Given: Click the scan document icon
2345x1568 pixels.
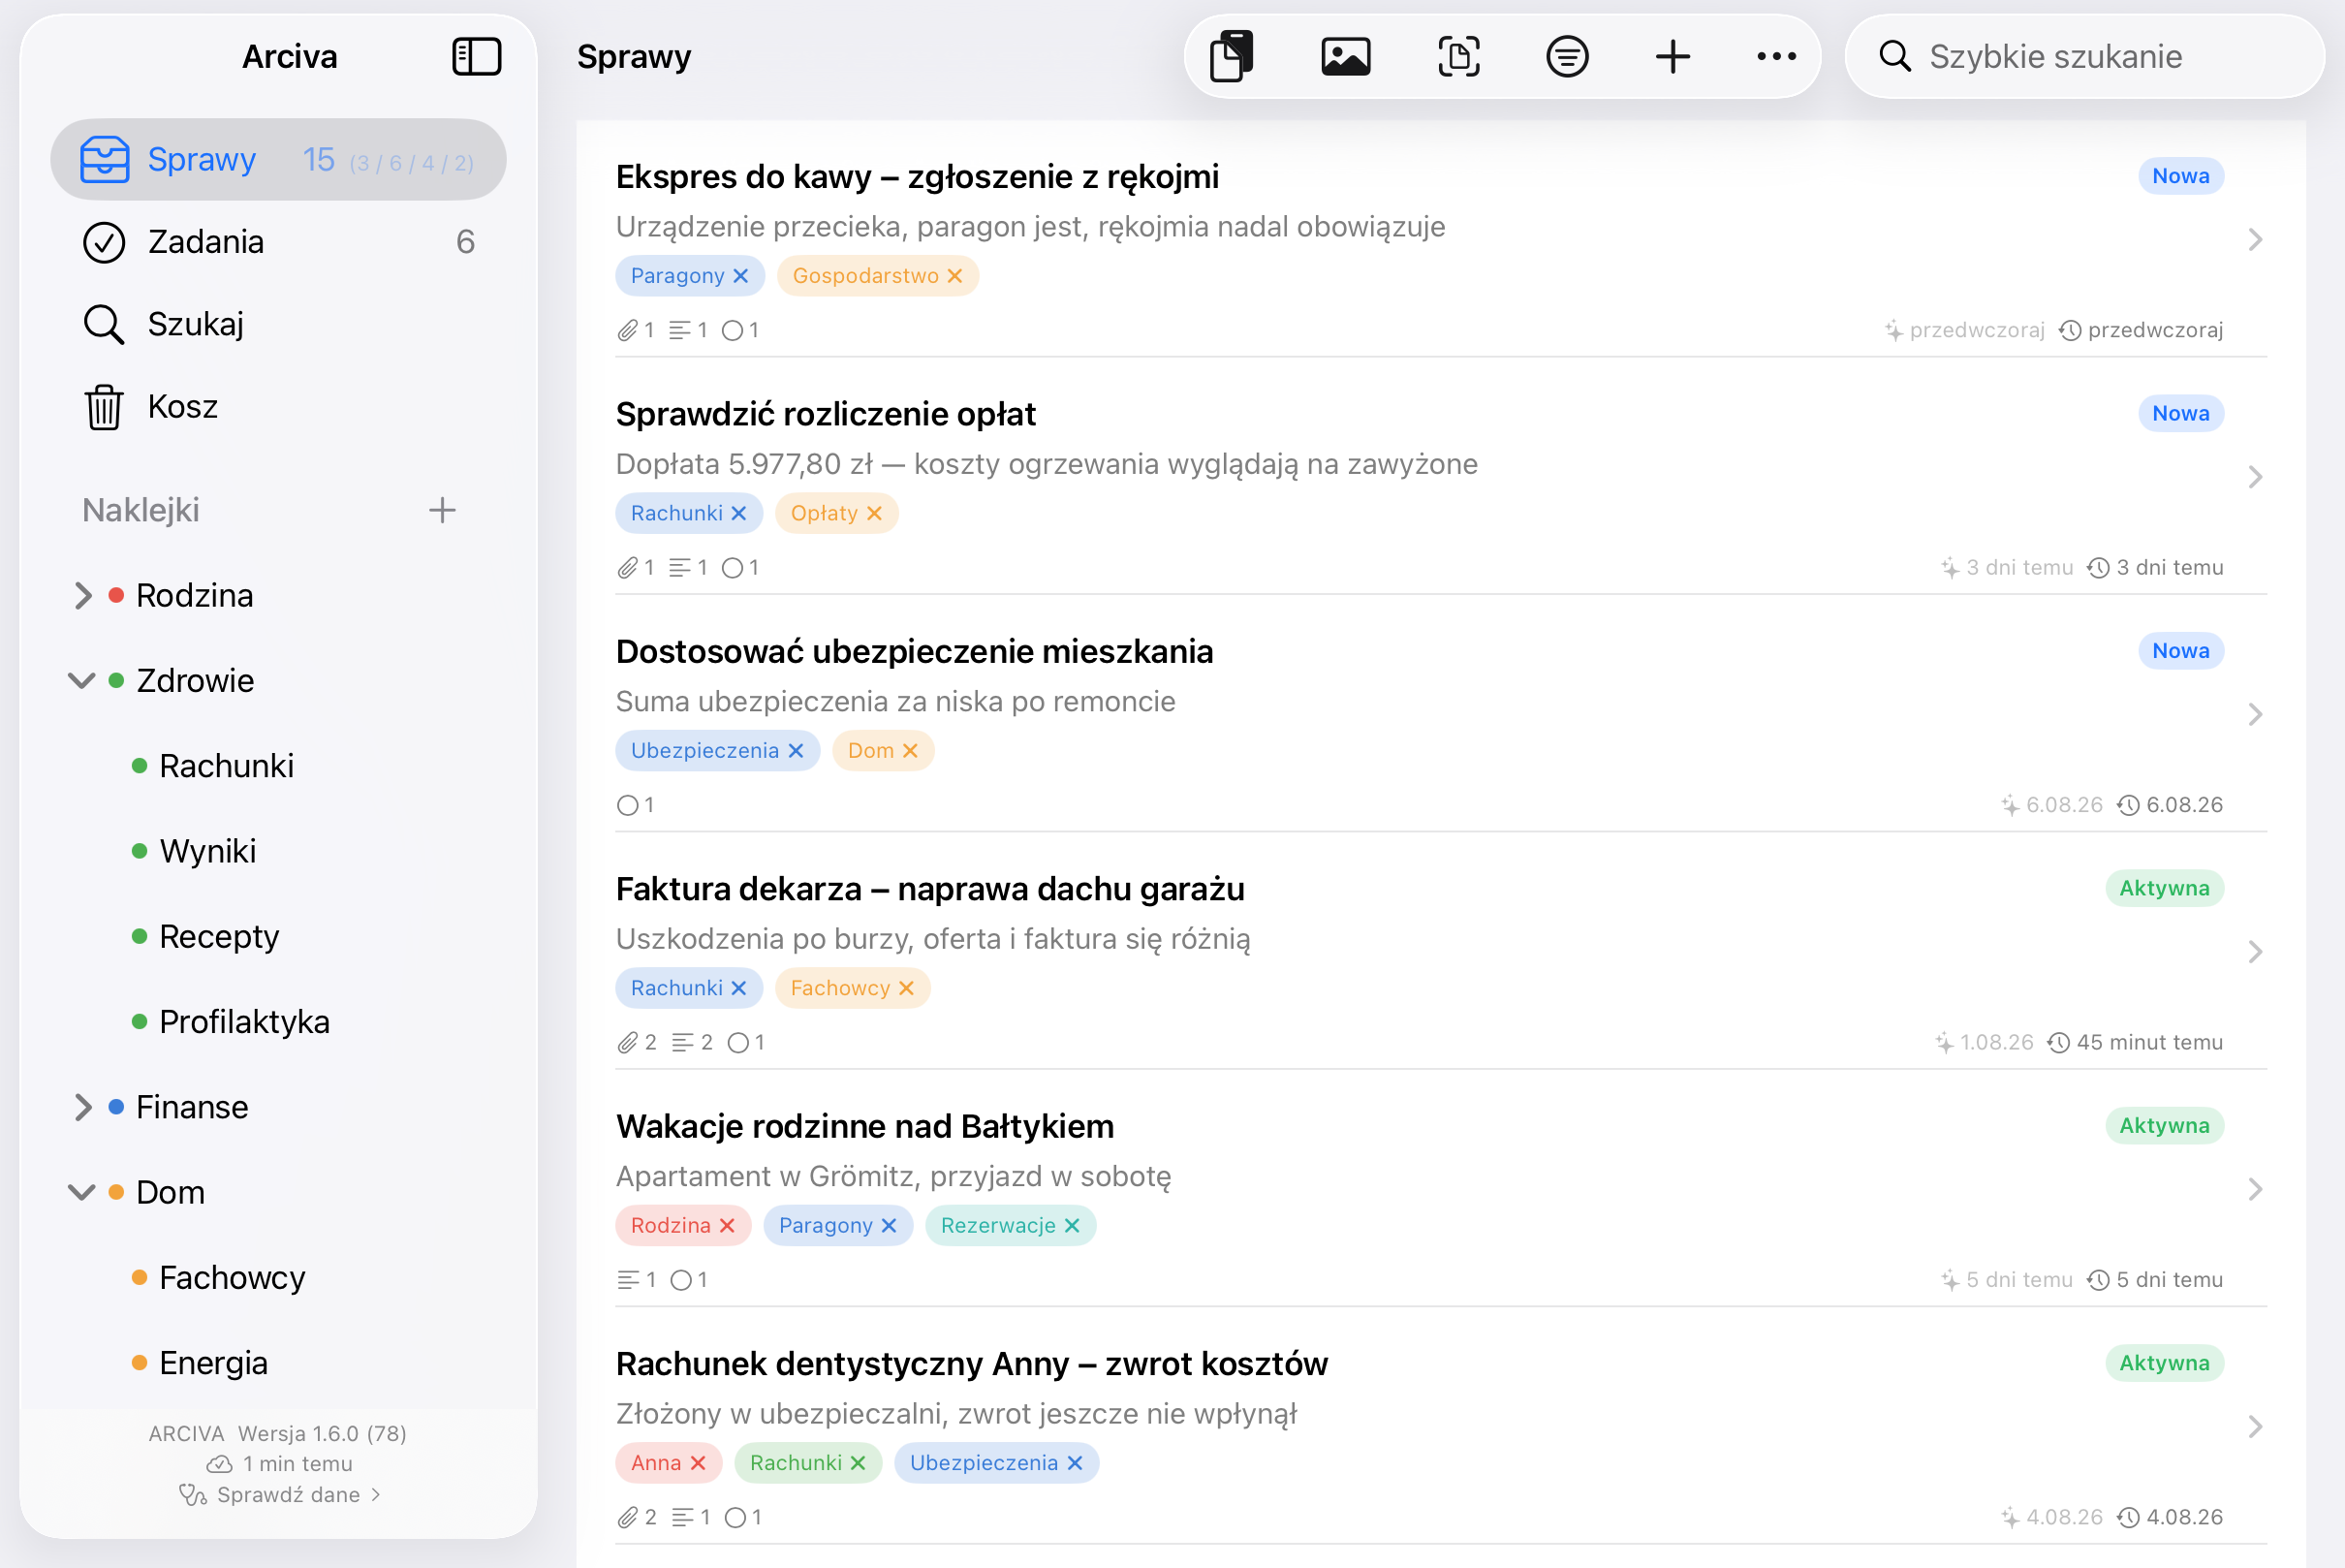Looking at the screenshot, I should [x=1459, y=57].
